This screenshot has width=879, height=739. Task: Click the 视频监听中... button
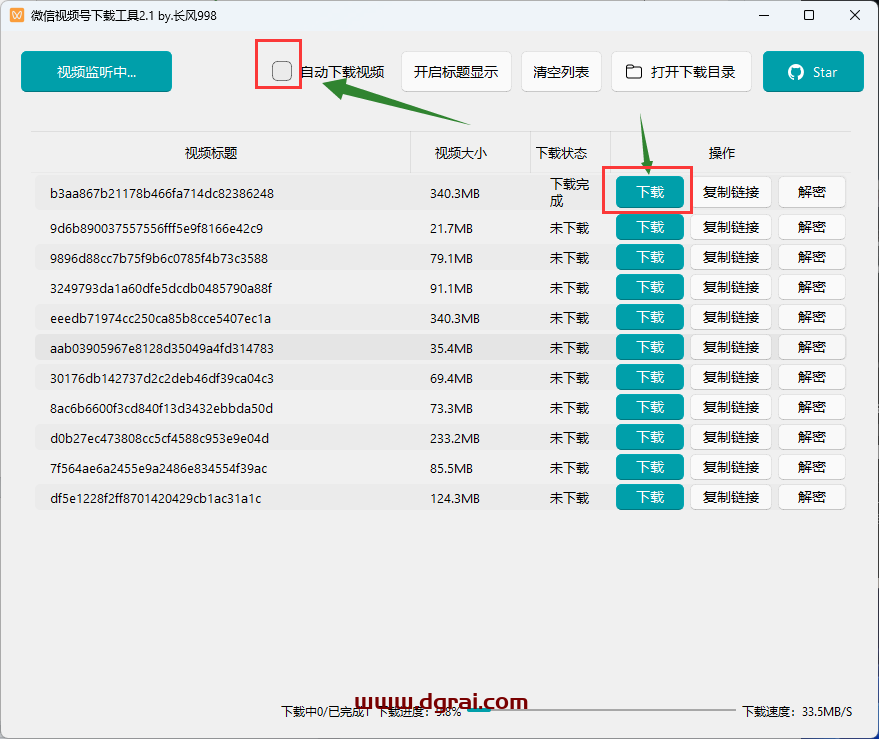pos(96,72)
